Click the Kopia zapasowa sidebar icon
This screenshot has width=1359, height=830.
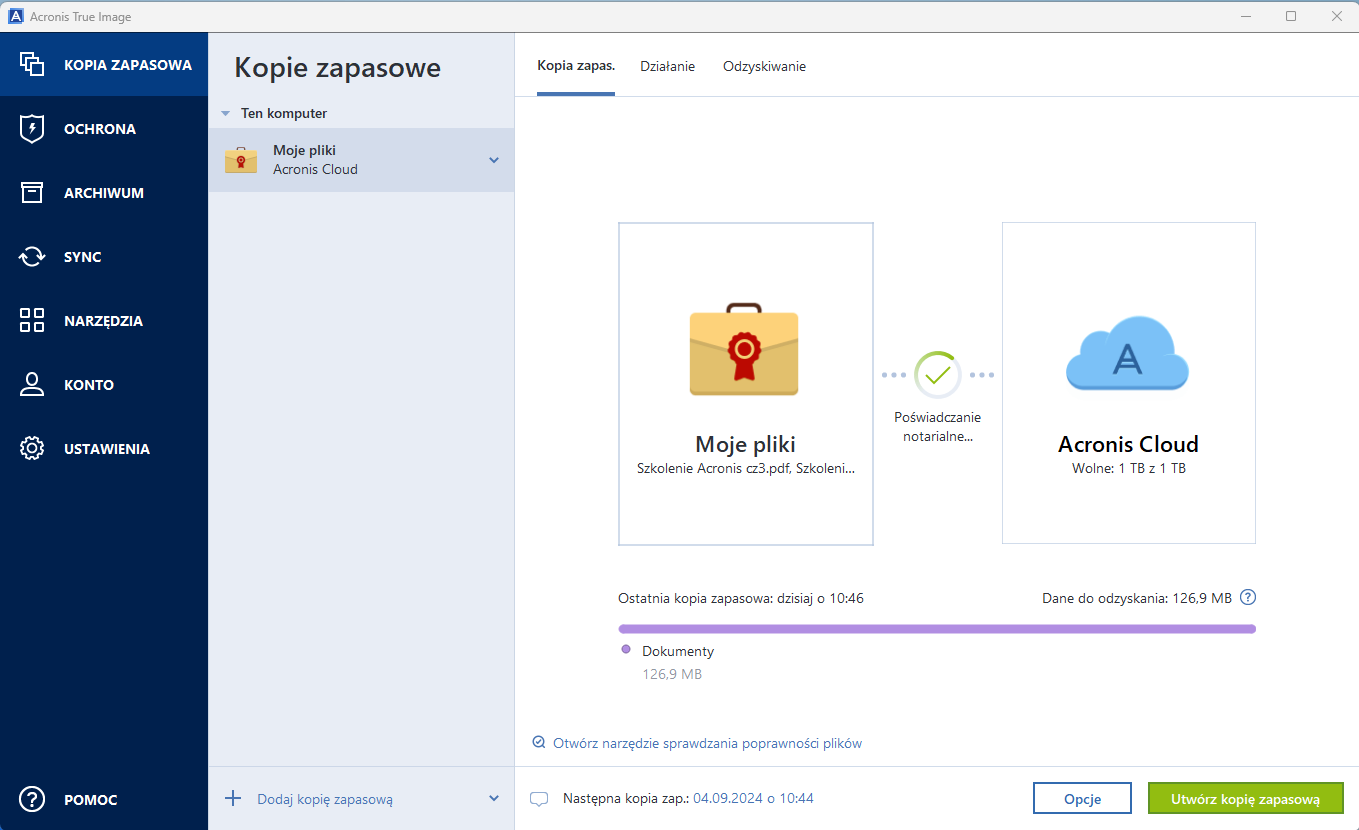(x=32, y=64)
